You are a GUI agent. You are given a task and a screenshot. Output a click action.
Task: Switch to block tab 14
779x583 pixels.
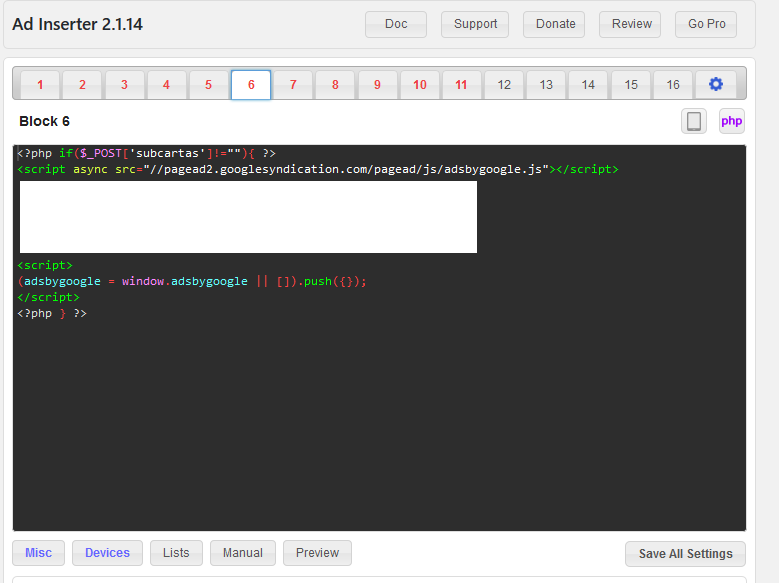(x=588, y=84)
